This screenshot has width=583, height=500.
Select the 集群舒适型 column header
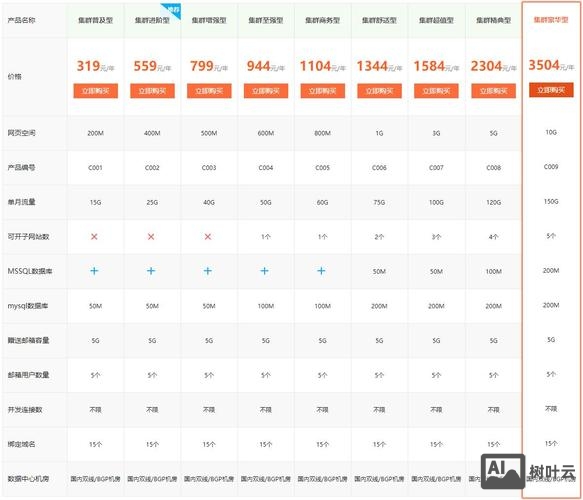pos(380,20)
